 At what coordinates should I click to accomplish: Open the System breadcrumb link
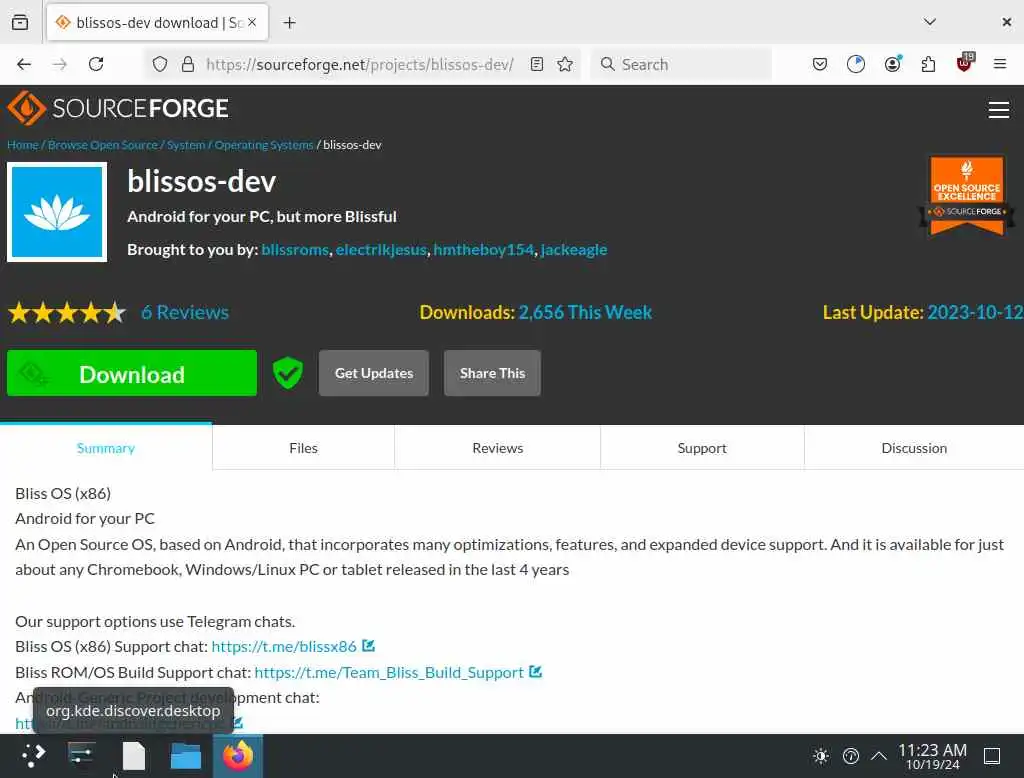(x=185, y=145)
